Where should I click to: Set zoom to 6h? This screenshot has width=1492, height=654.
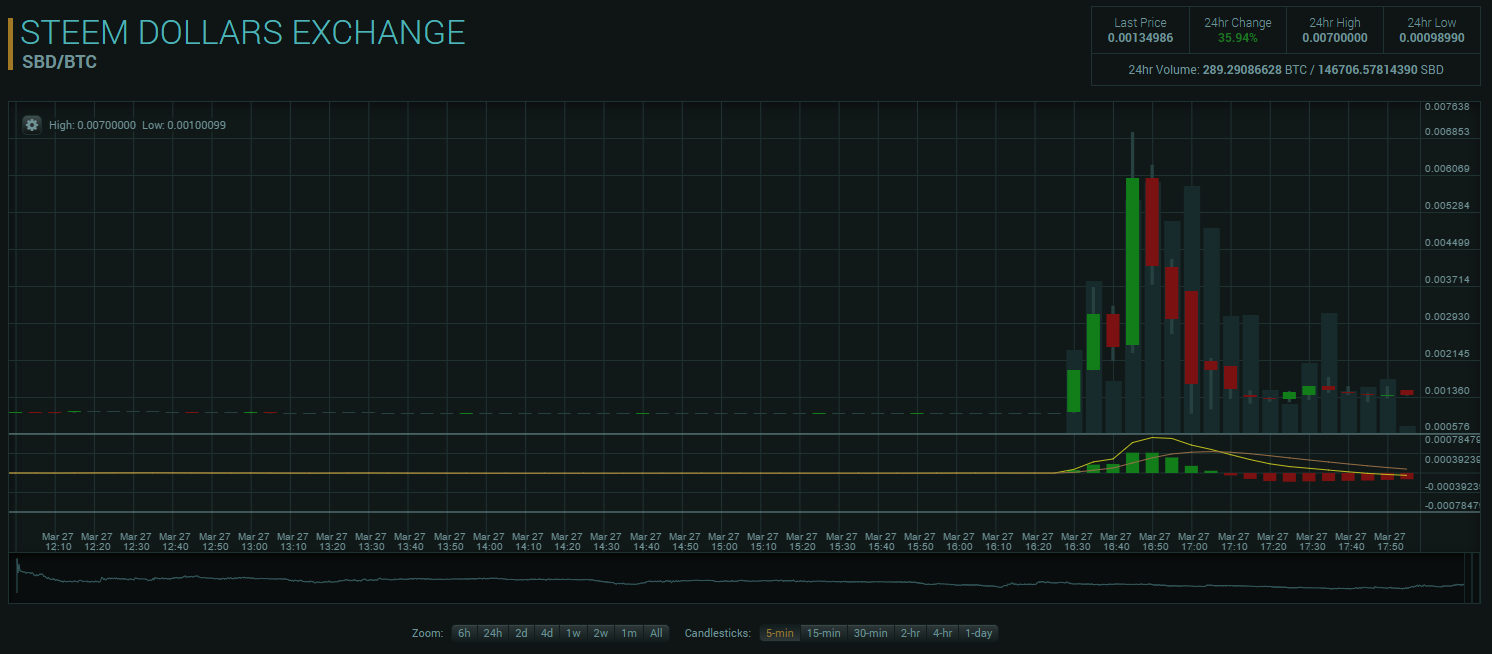point(464,633)
